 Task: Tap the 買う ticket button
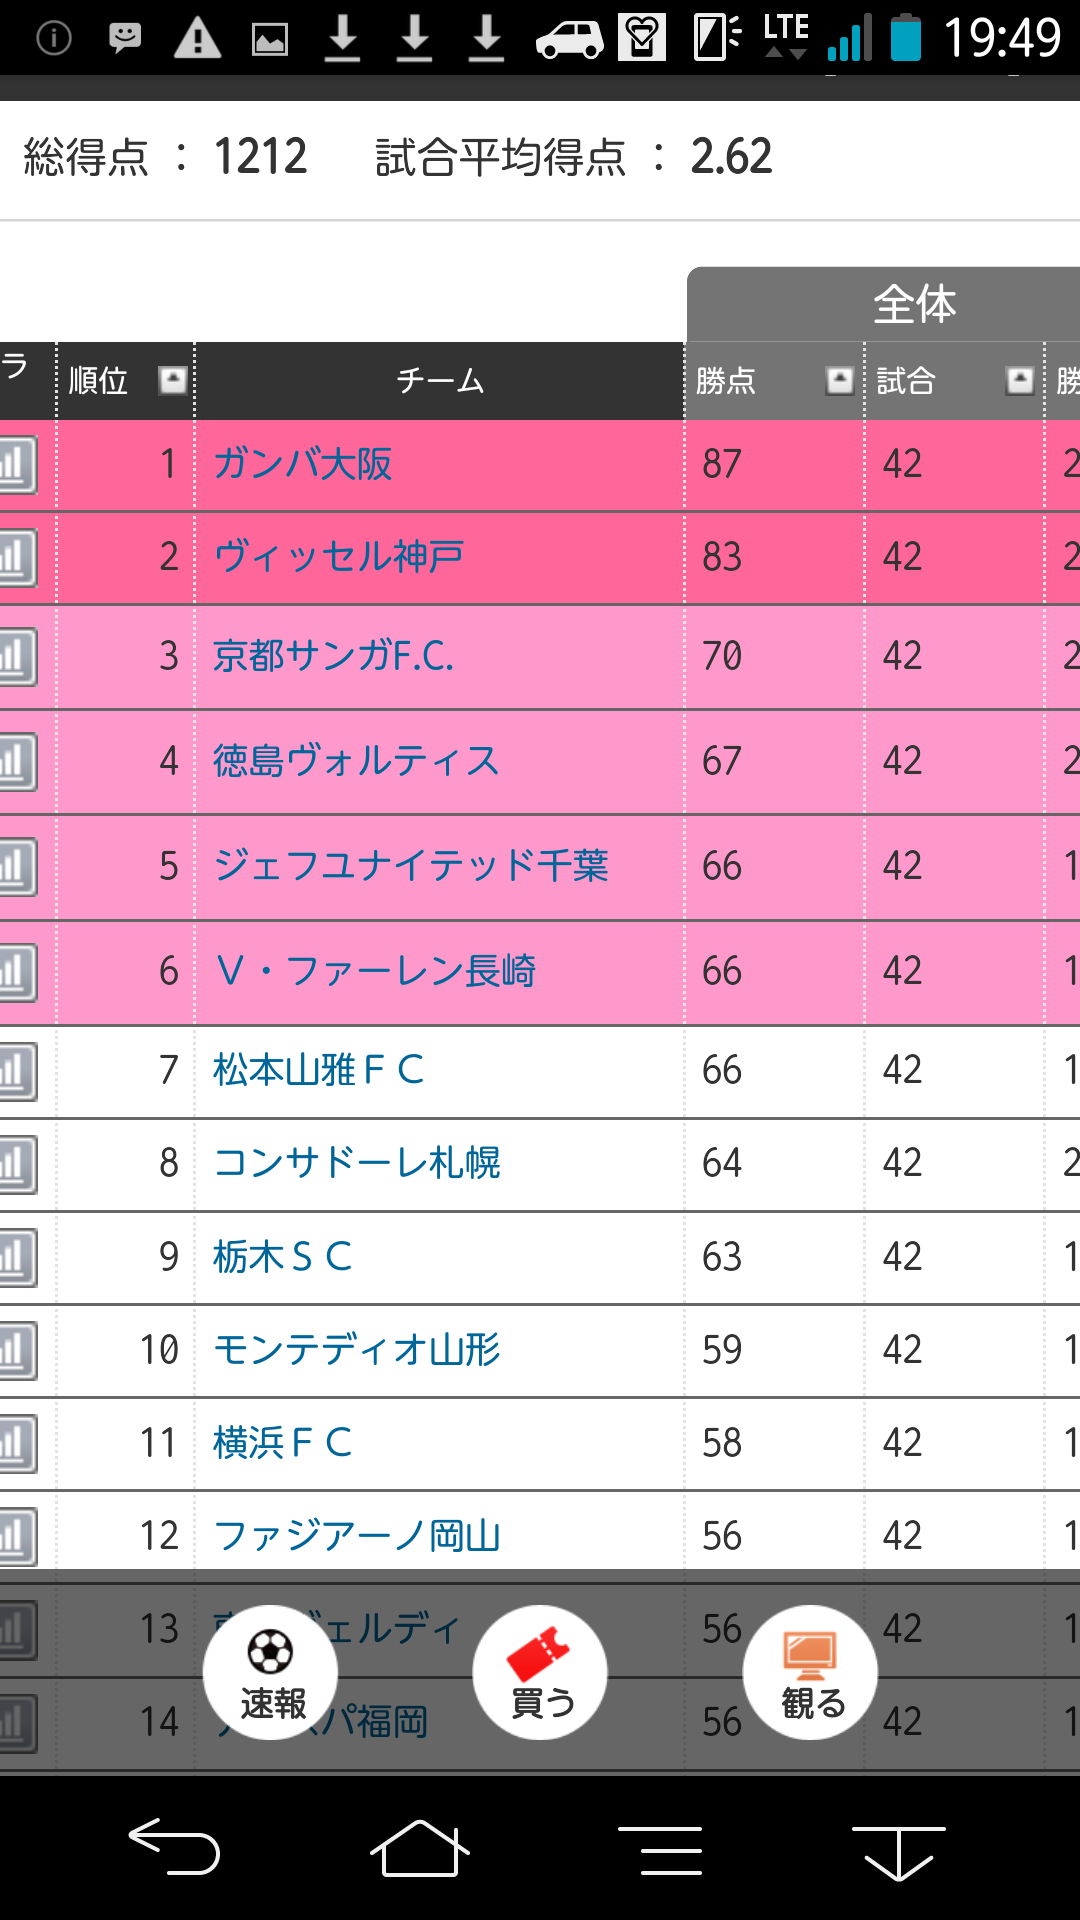pyautogui.click(x=540, y=1672)
